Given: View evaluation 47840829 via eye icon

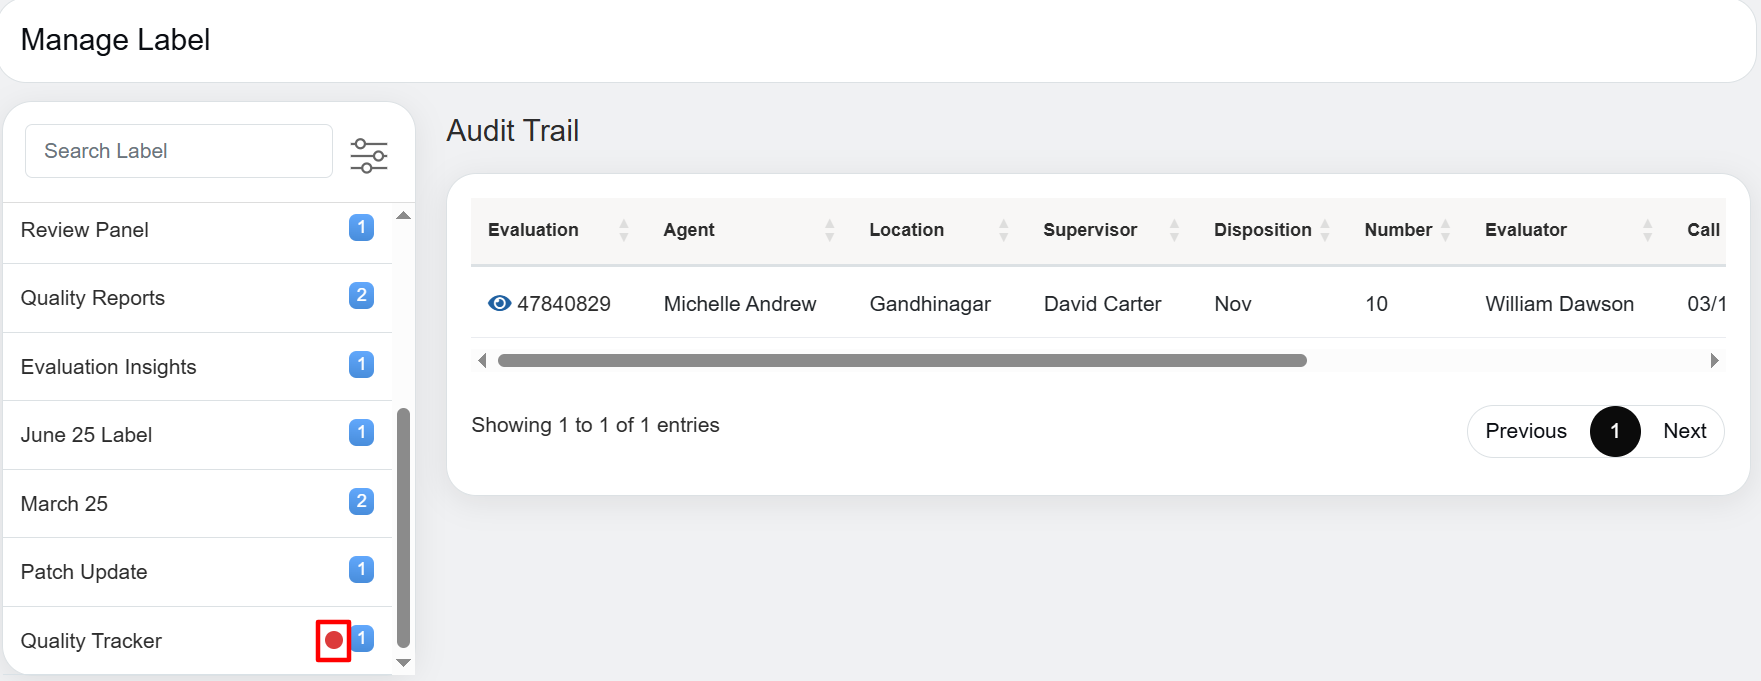Looking at the screenshot, I should click(499, 303).
